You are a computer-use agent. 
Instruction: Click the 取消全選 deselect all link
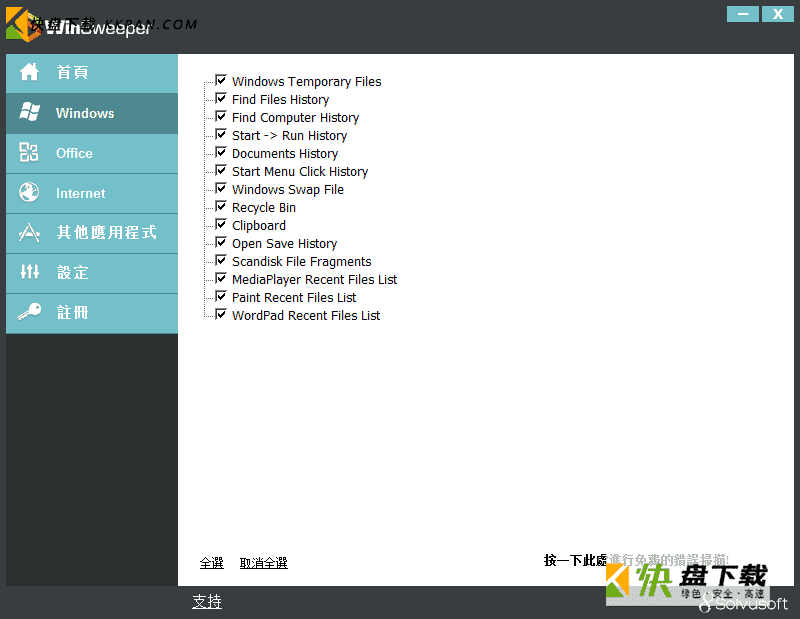tap(264, 563)
